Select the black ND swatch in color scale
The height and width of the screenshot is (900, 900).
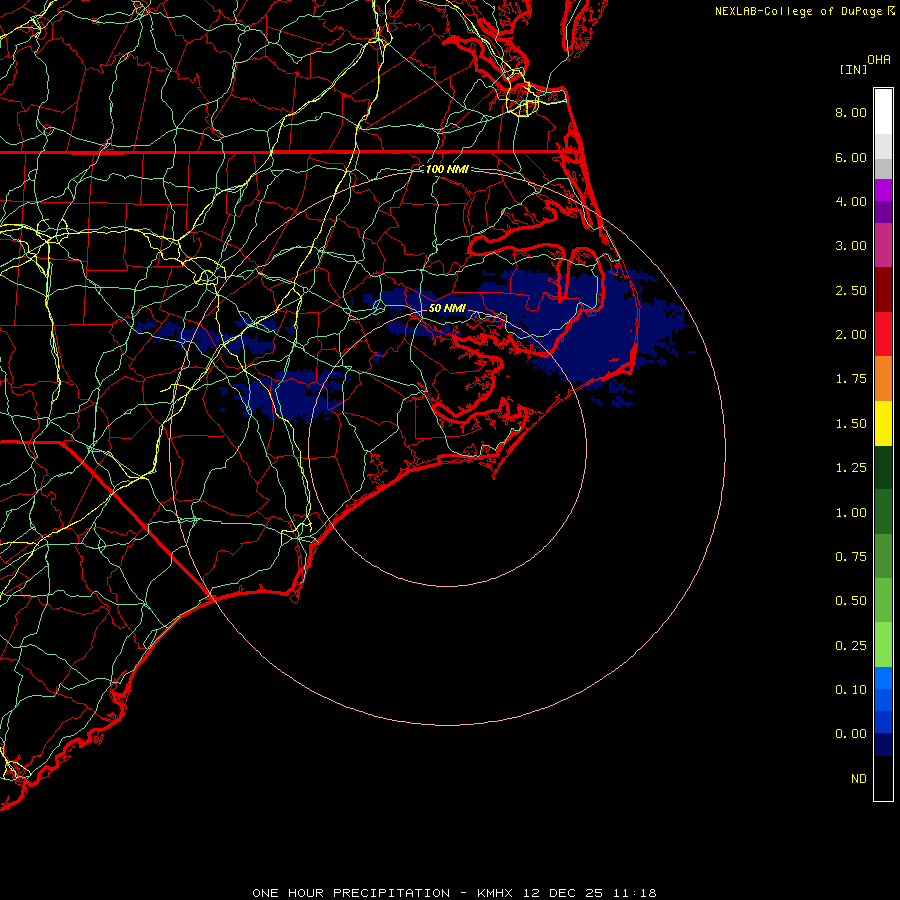click(x=883, y=778)
